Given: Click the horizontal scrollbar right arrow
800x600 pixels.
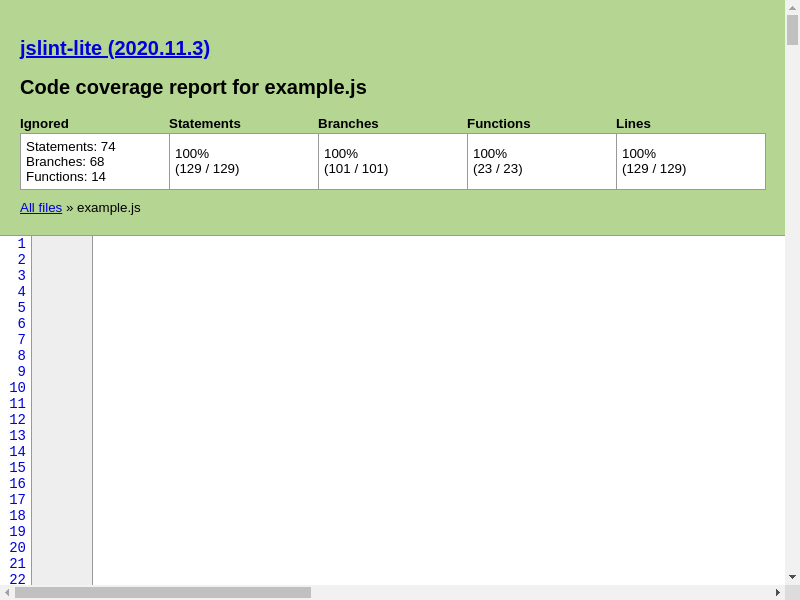Looking at the screenshot, I should (778, 592).
